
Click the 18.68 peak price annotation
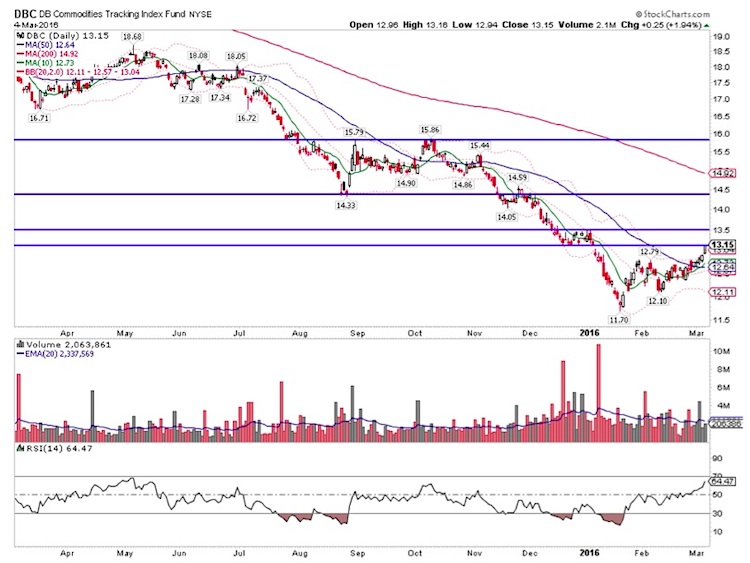click(132, 36)
